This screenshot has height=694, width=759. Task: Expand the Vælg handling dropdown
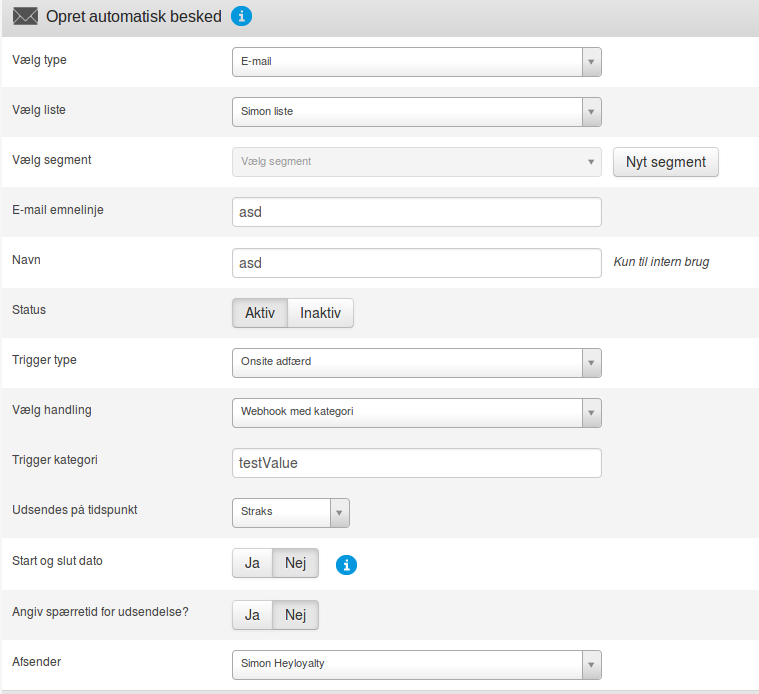point(416,412)
